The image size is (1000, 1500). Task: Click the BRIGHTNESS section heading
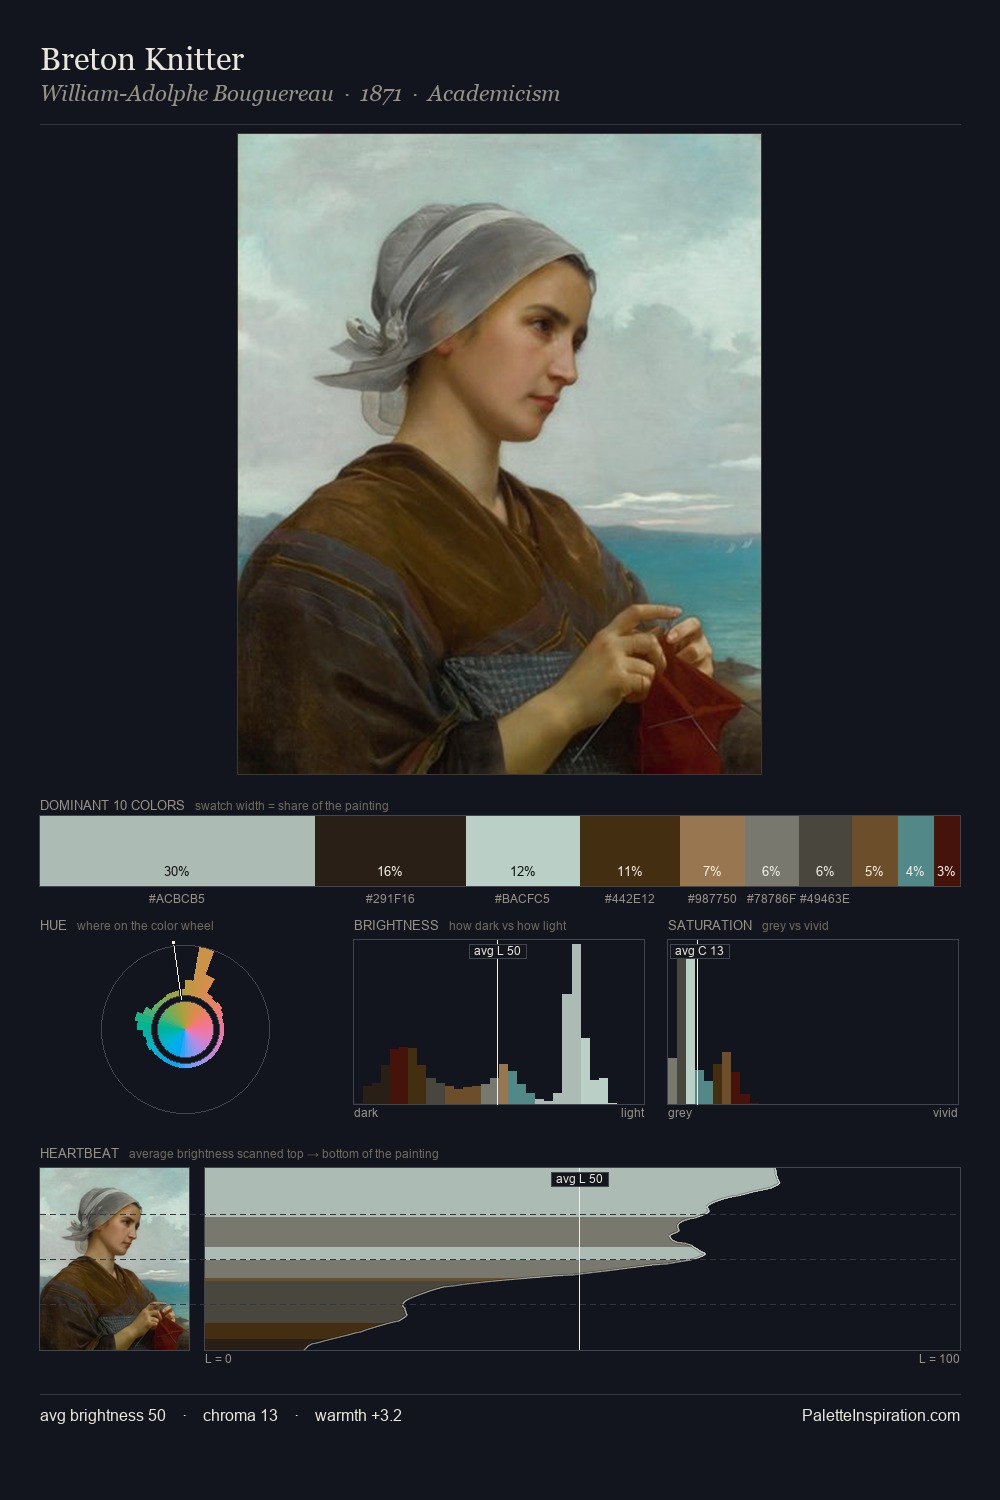pos(396,925)
